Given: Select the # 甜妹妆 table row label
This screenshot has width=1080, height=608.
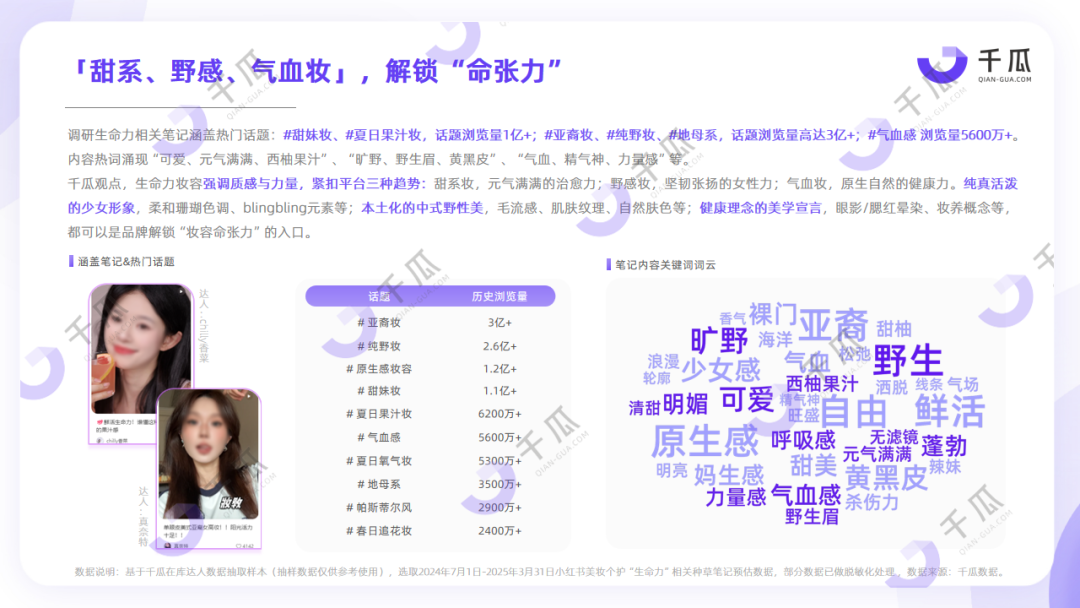Looking at the screenshot, I should pos(379,390).
